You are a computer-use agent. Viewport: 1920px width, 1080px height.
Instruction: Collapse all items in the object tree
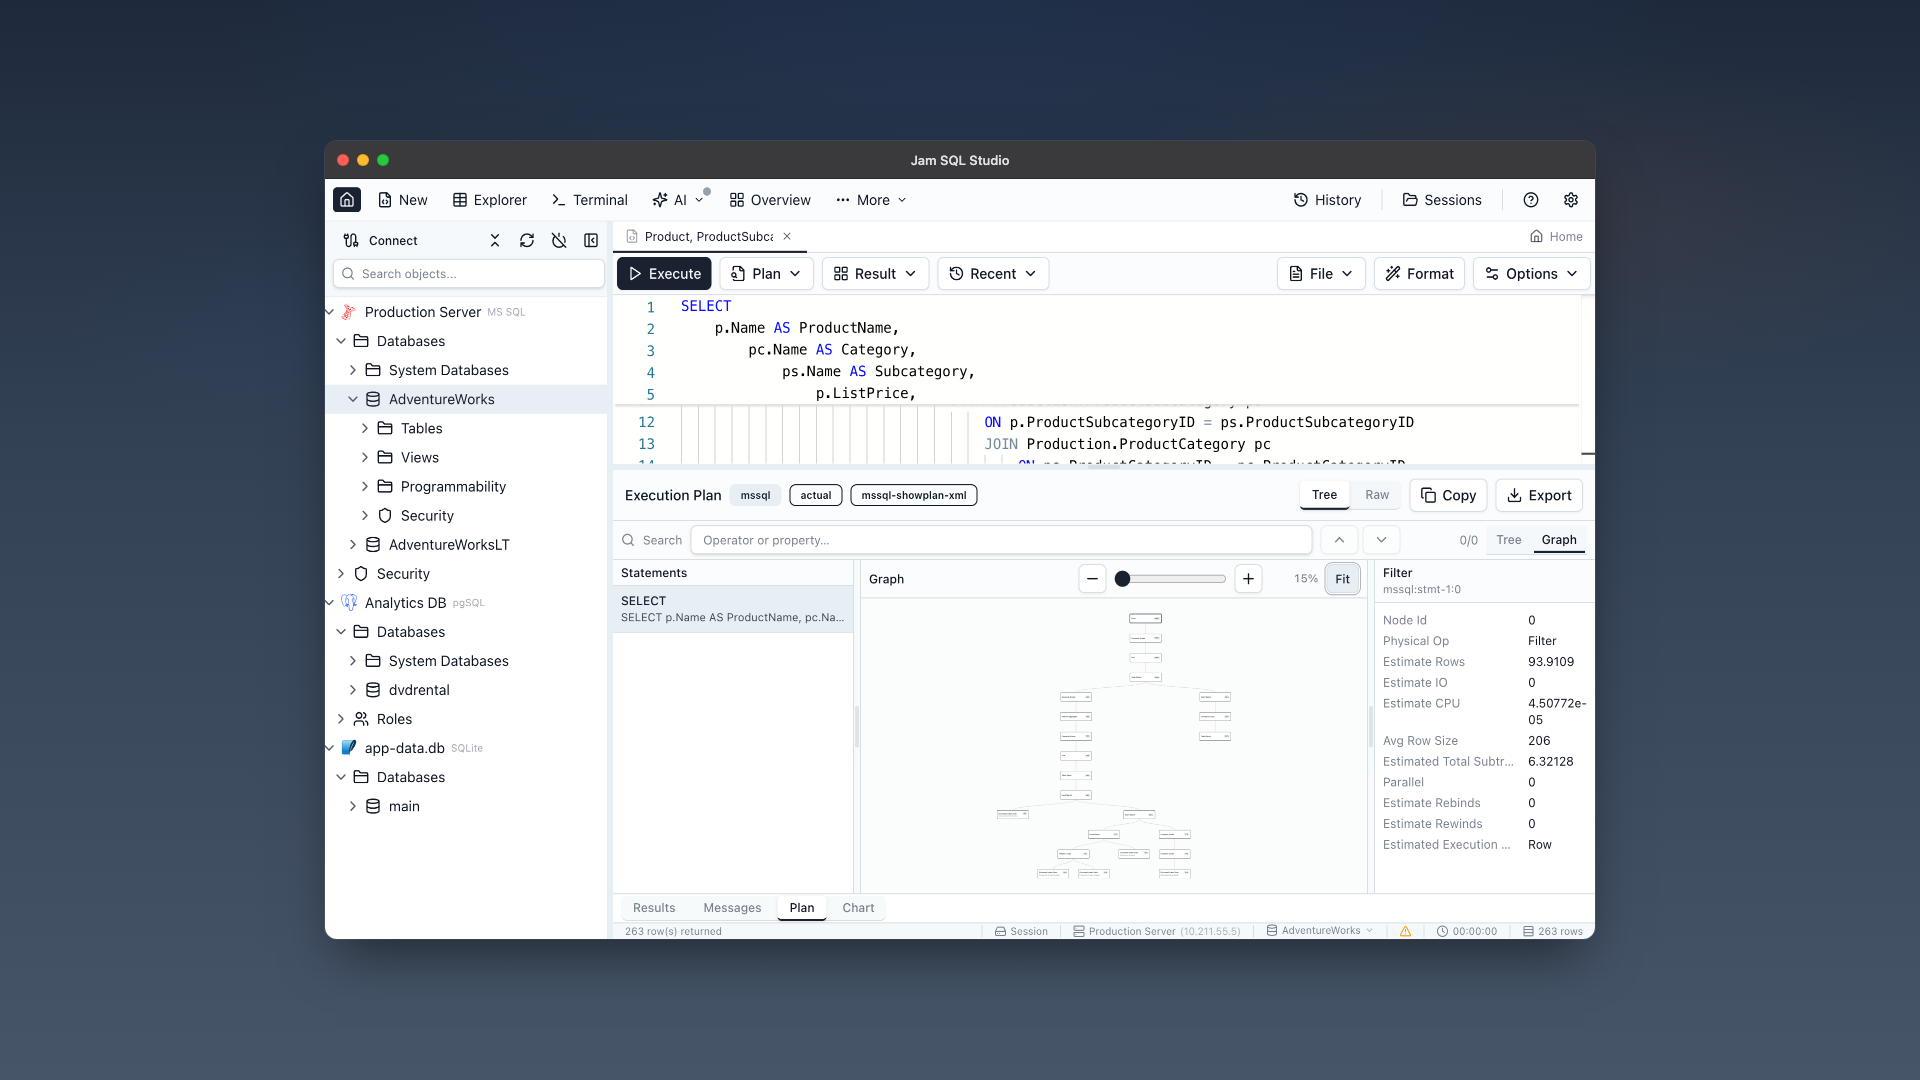(494, 240)
